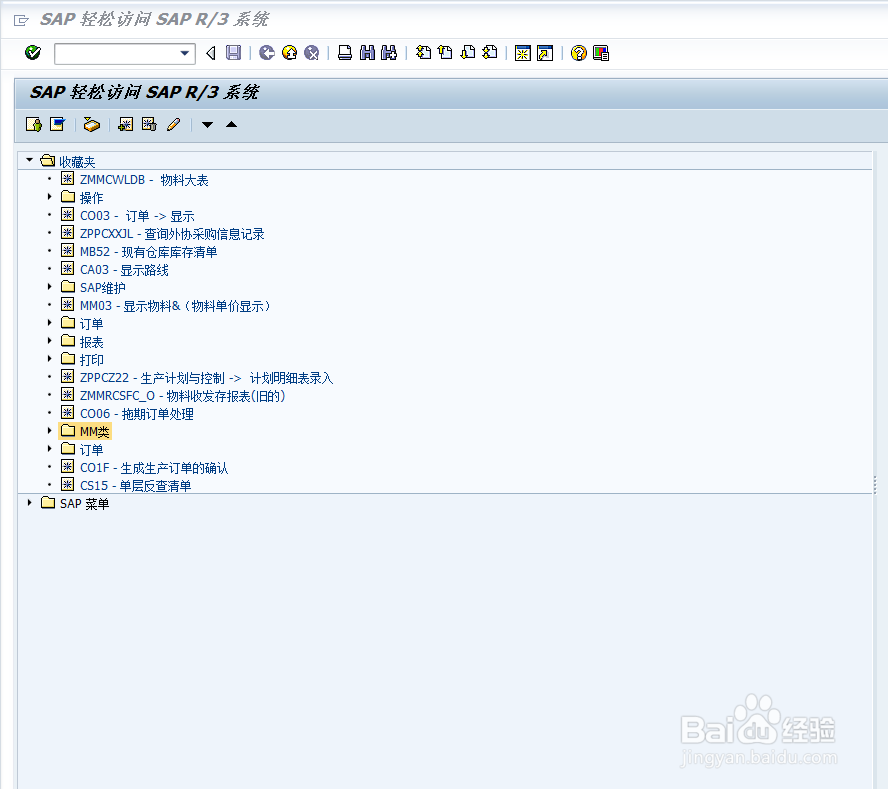Click the green checkmark Enter icon
Screen dimensions: 888x789
pos(33,53)
